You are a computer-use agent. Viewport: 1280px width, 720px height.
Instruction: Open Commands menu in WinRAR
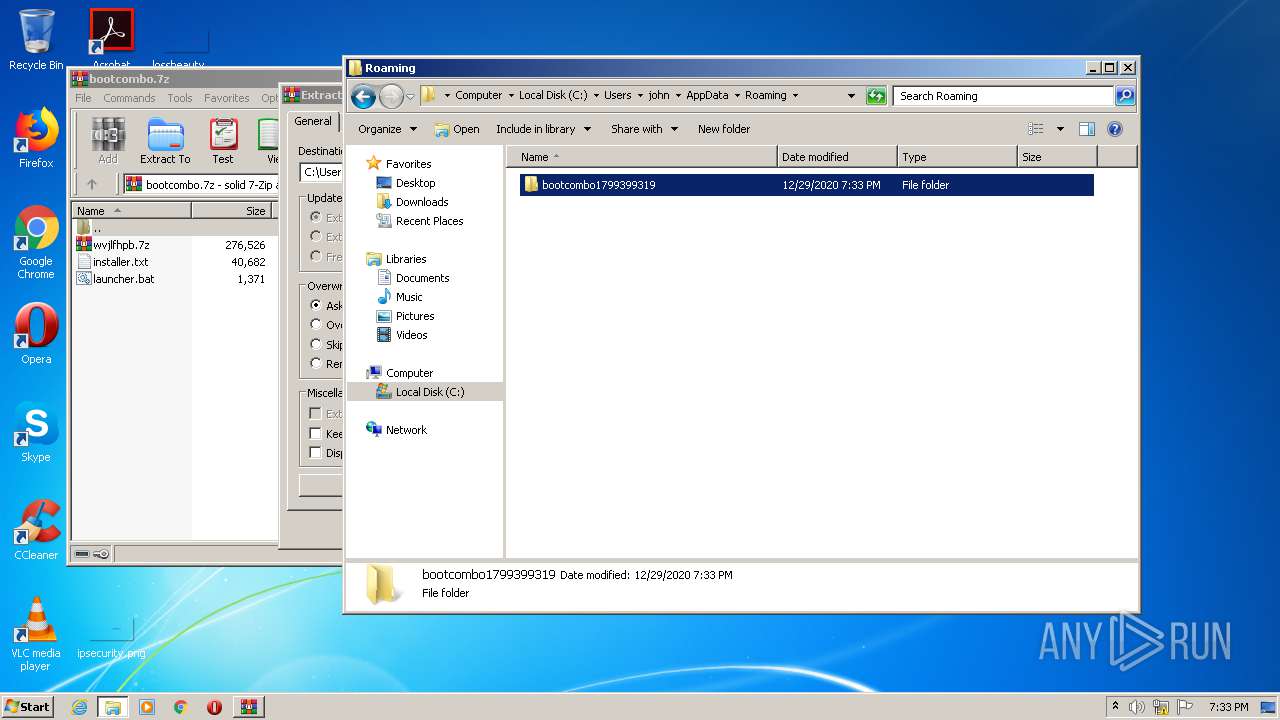pyautogui.click(x=129, y=98)
